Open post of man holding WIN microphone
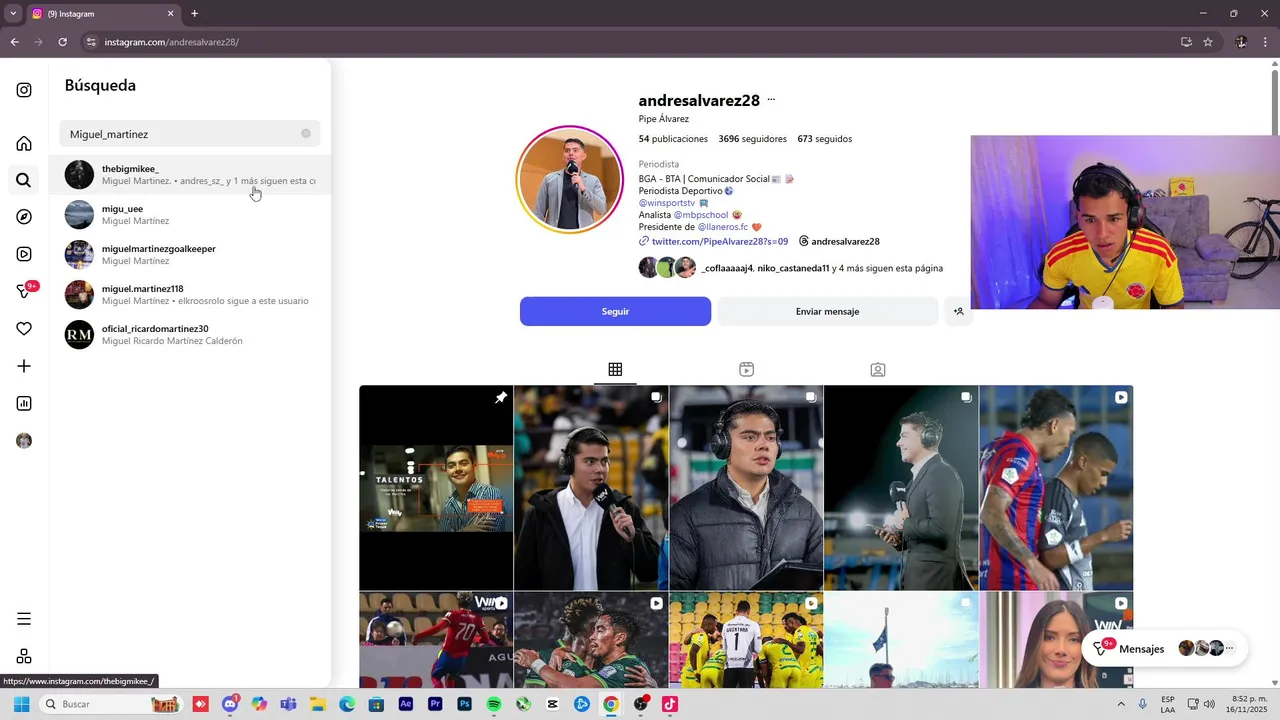 591,488
